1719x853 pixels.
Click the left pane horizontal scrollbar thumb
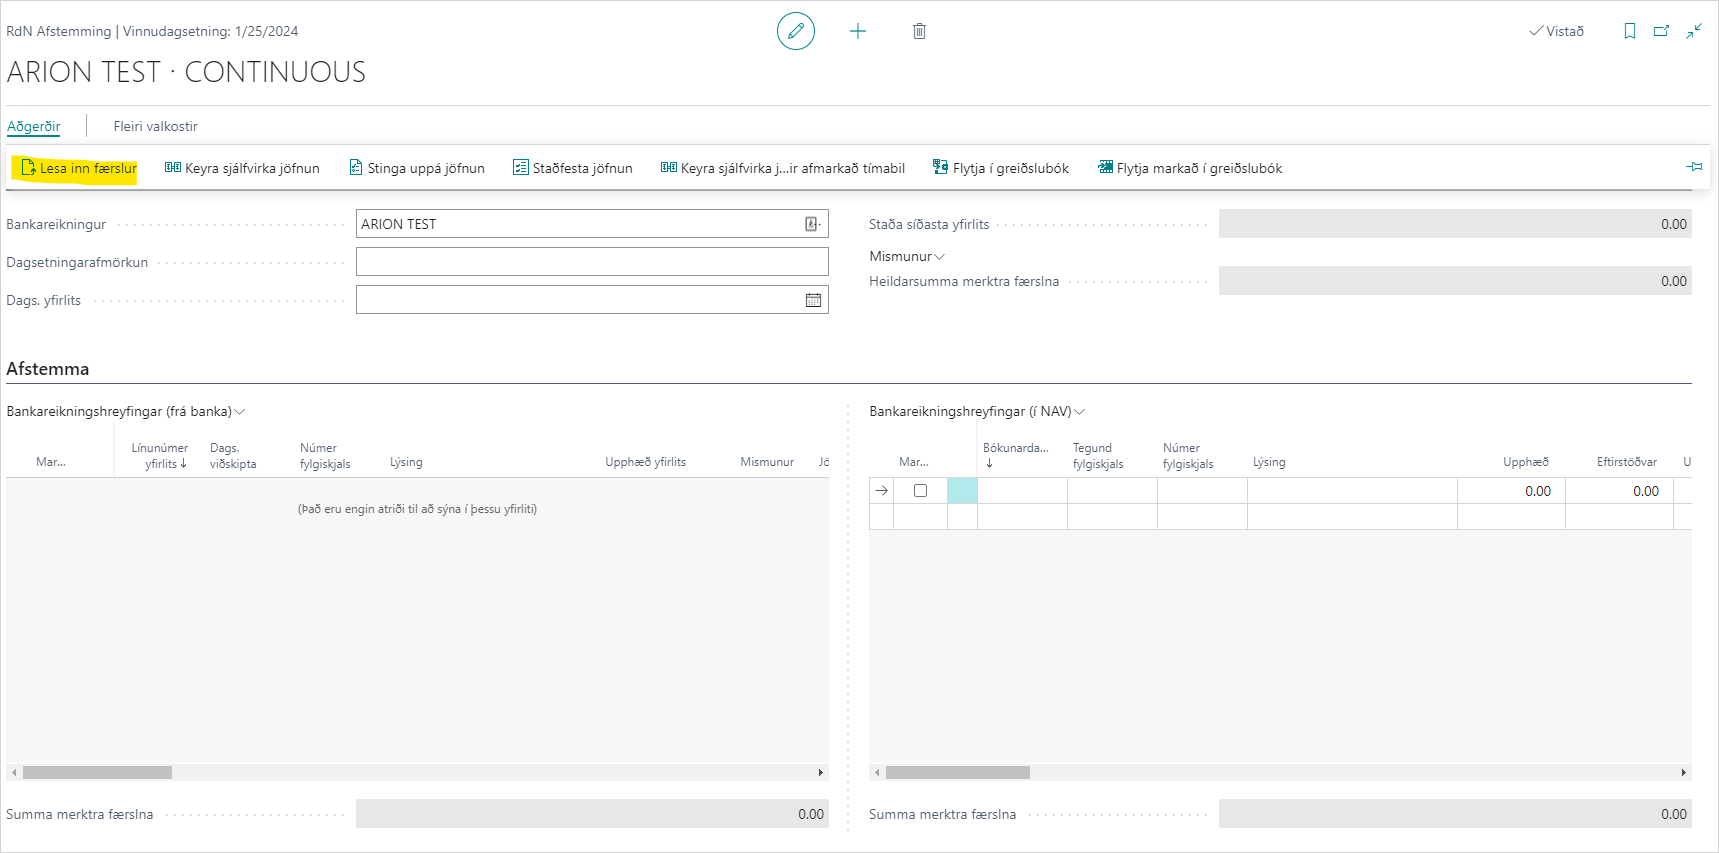click(97, 772)
